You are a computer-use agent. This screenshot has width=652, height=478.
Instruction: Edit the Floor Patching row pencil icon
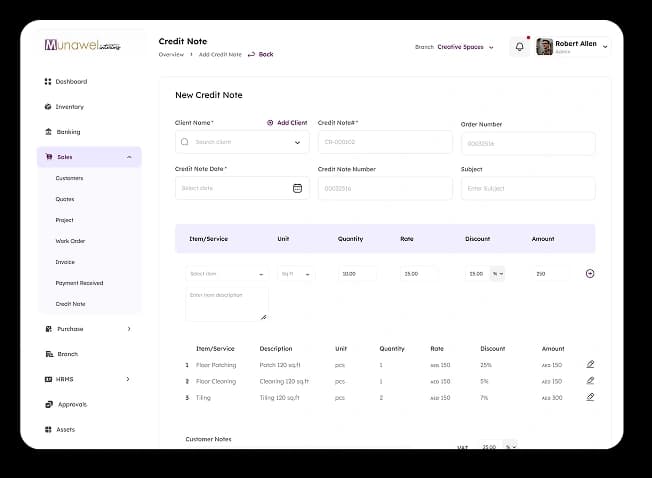click(x=590, y=365)
